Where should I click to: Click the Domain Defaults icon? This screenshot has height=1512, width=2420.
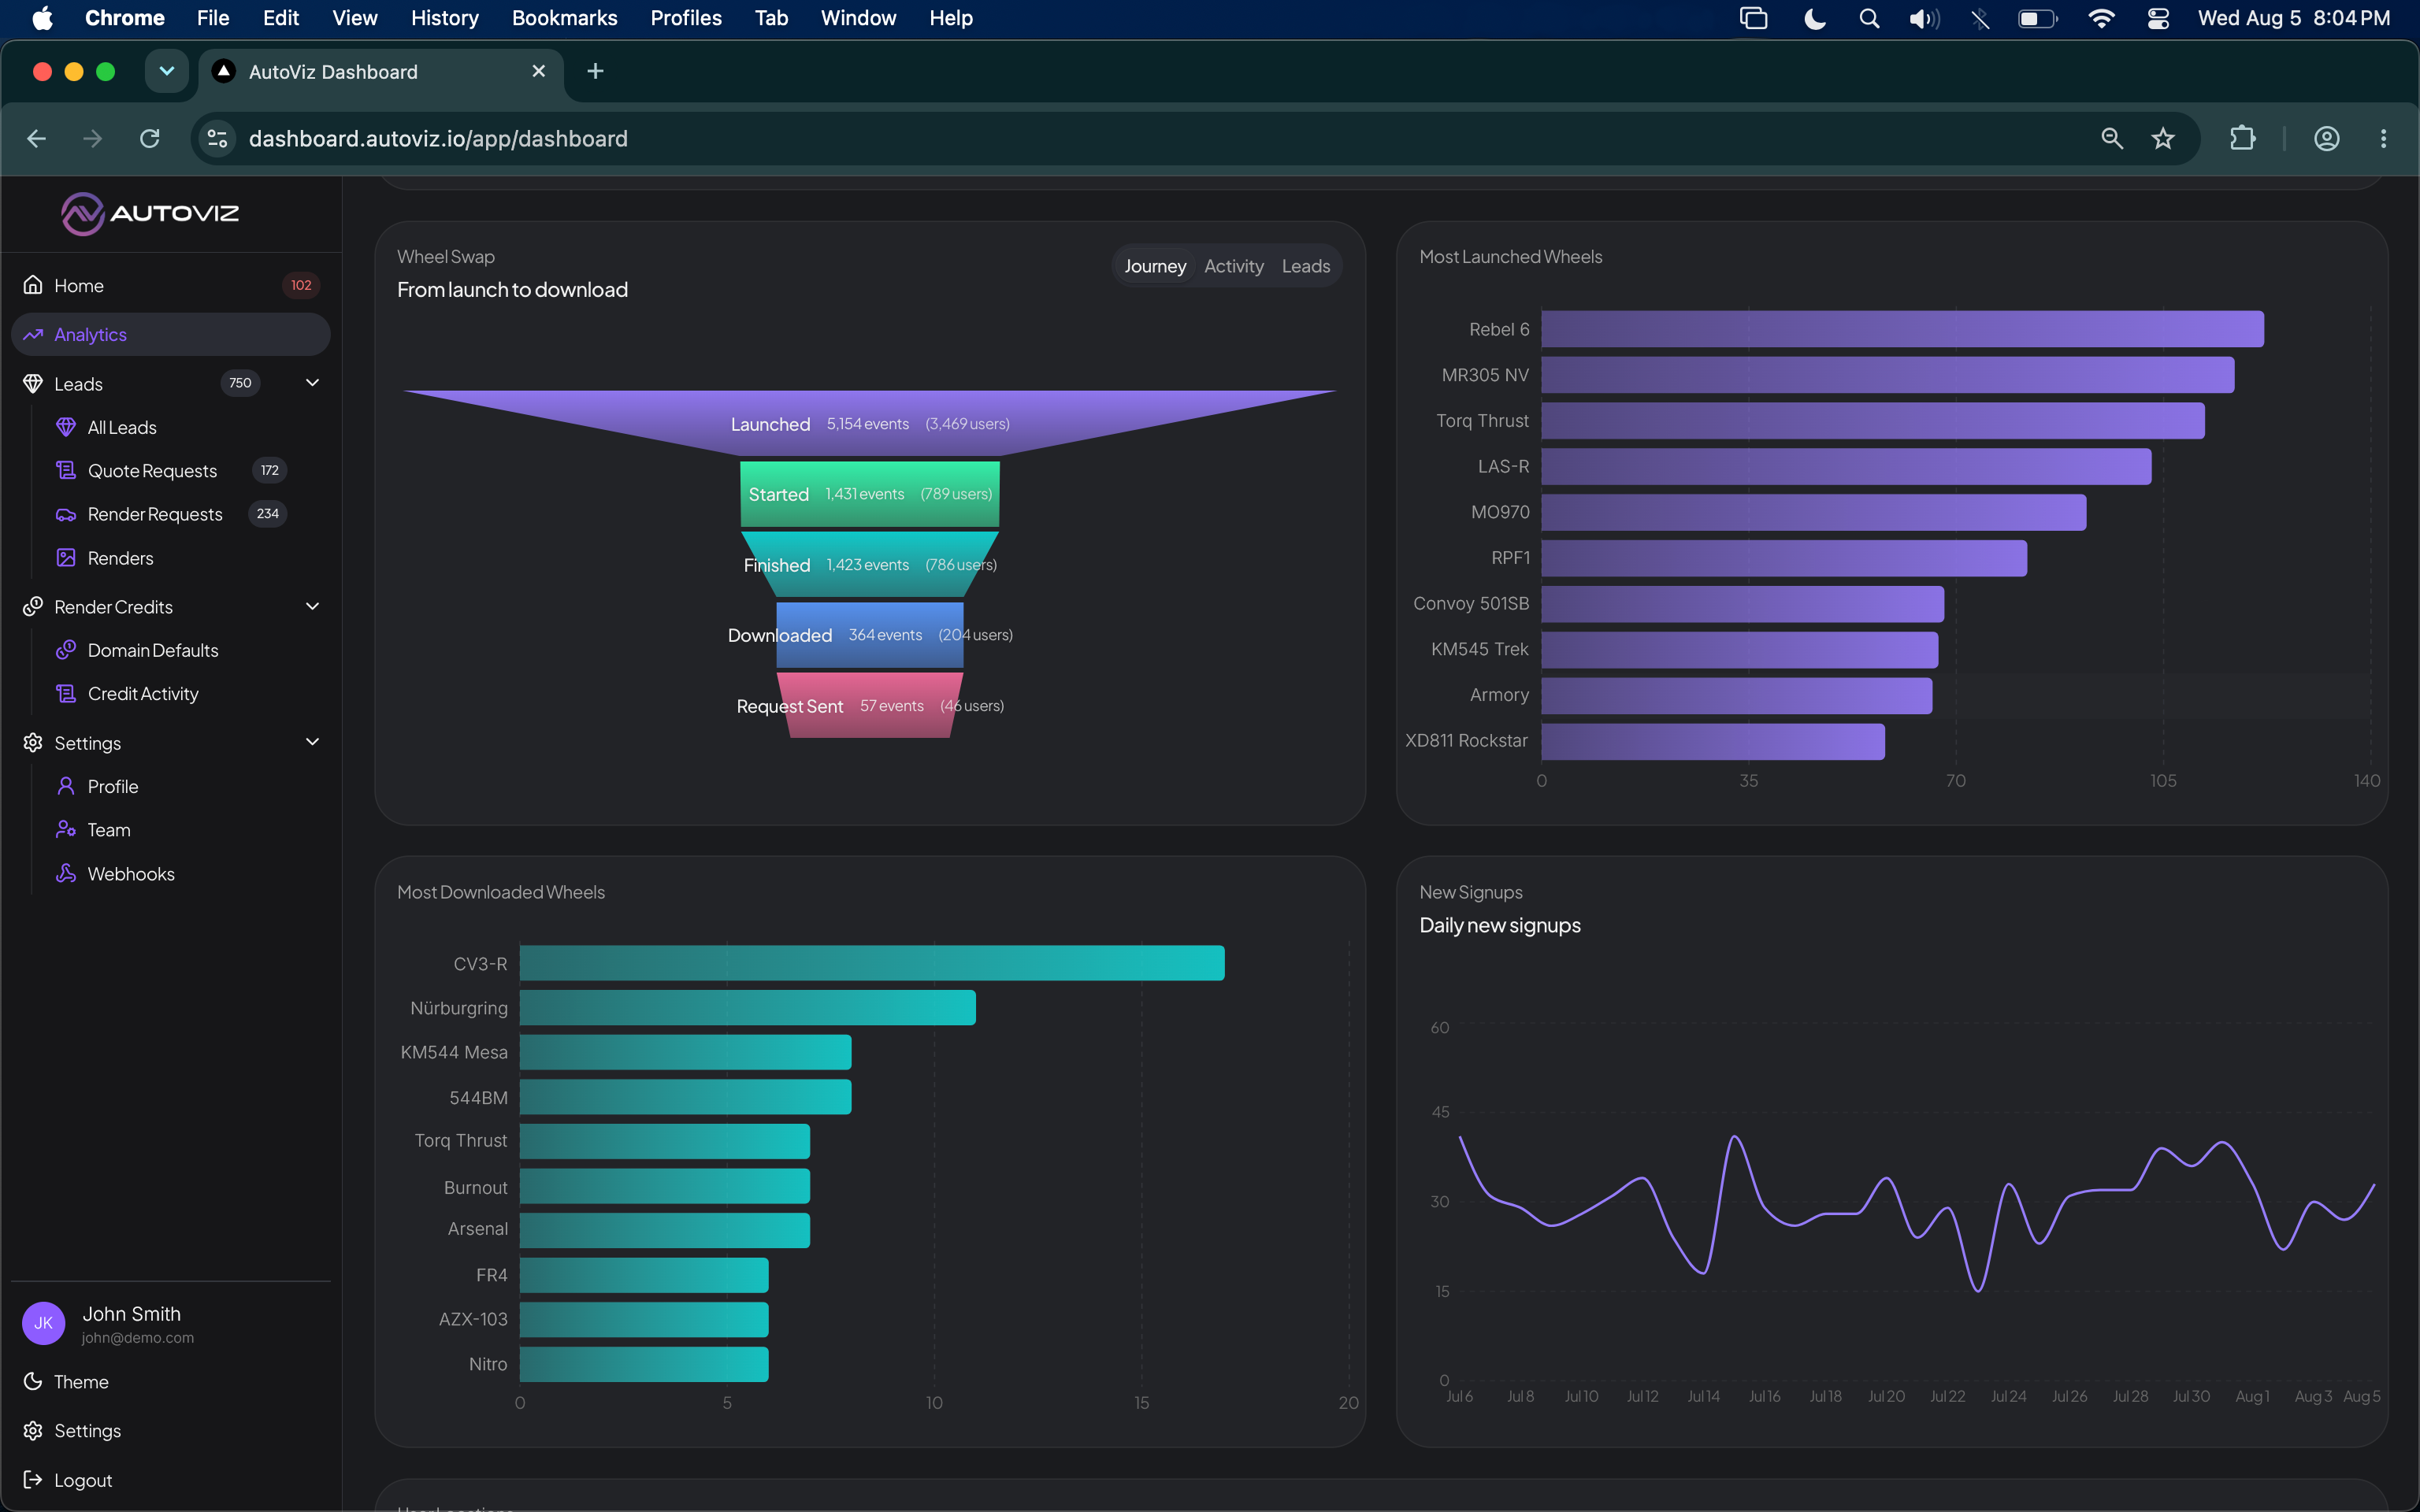[x=66, y=650]
